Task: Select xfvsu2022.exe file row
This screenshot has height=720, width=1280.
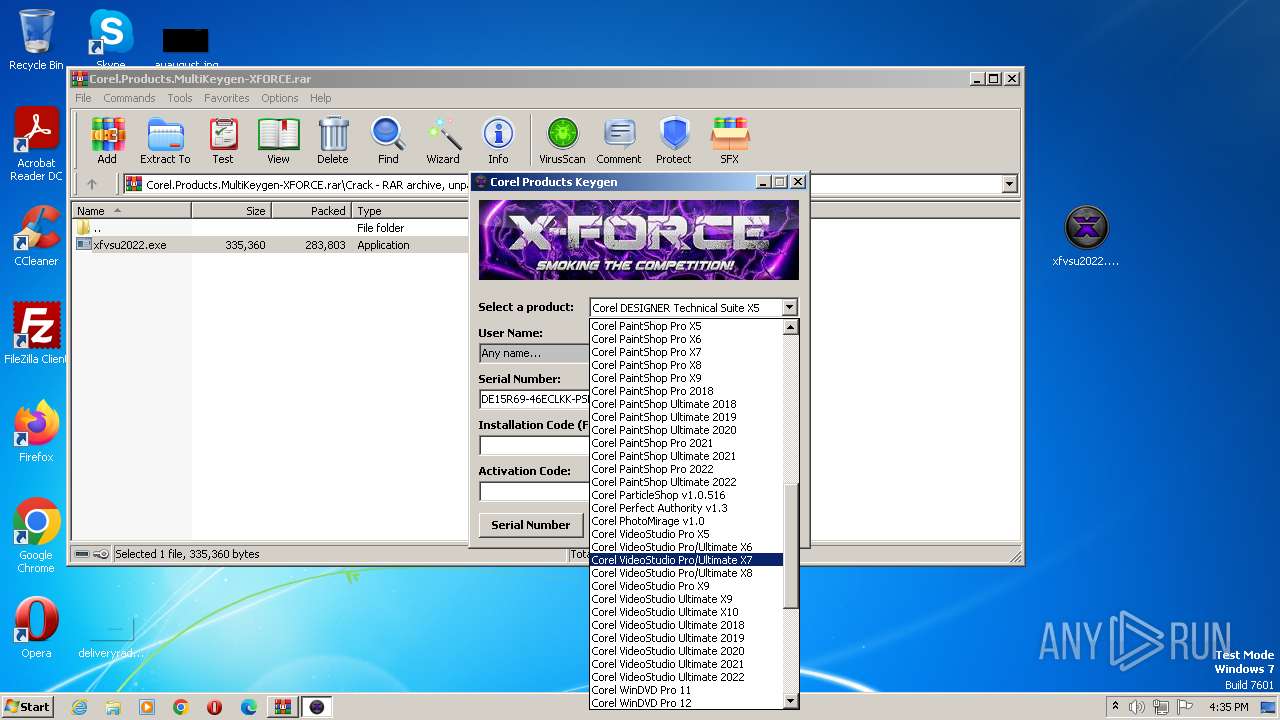Action: click(x=271, y=245)
